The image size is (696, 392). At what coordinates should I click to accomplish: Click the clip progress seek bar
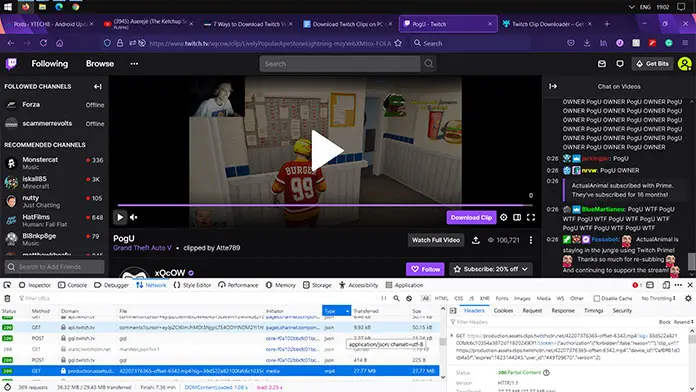point(325,205)
